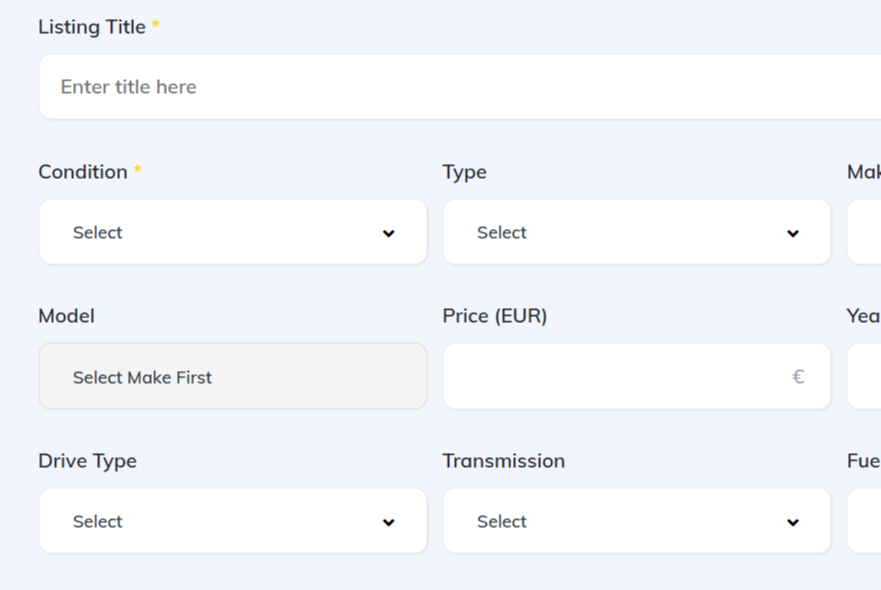881x590 pixels.
Task: Click the Listing Title label
Action: tap(92, 27)
